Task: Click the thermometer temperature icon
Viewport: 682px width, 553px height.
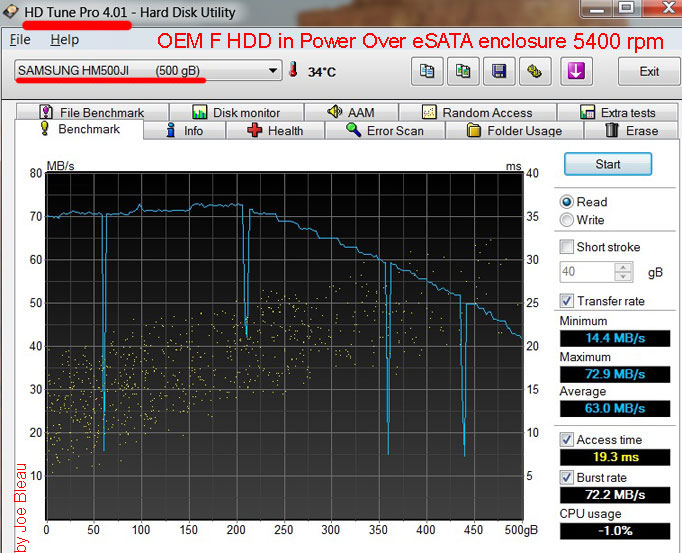Action: [x=294, y=72]
